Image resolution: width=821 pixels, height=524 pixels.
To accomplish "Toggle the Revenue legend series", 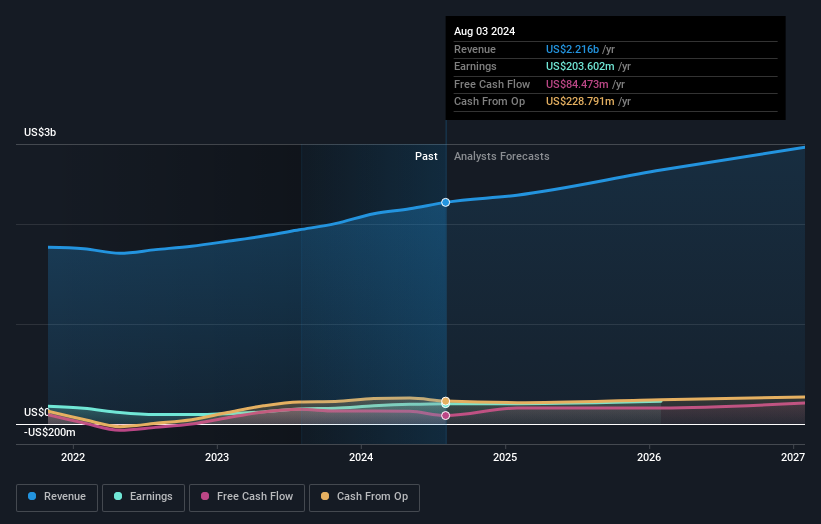I will point(57,497).
